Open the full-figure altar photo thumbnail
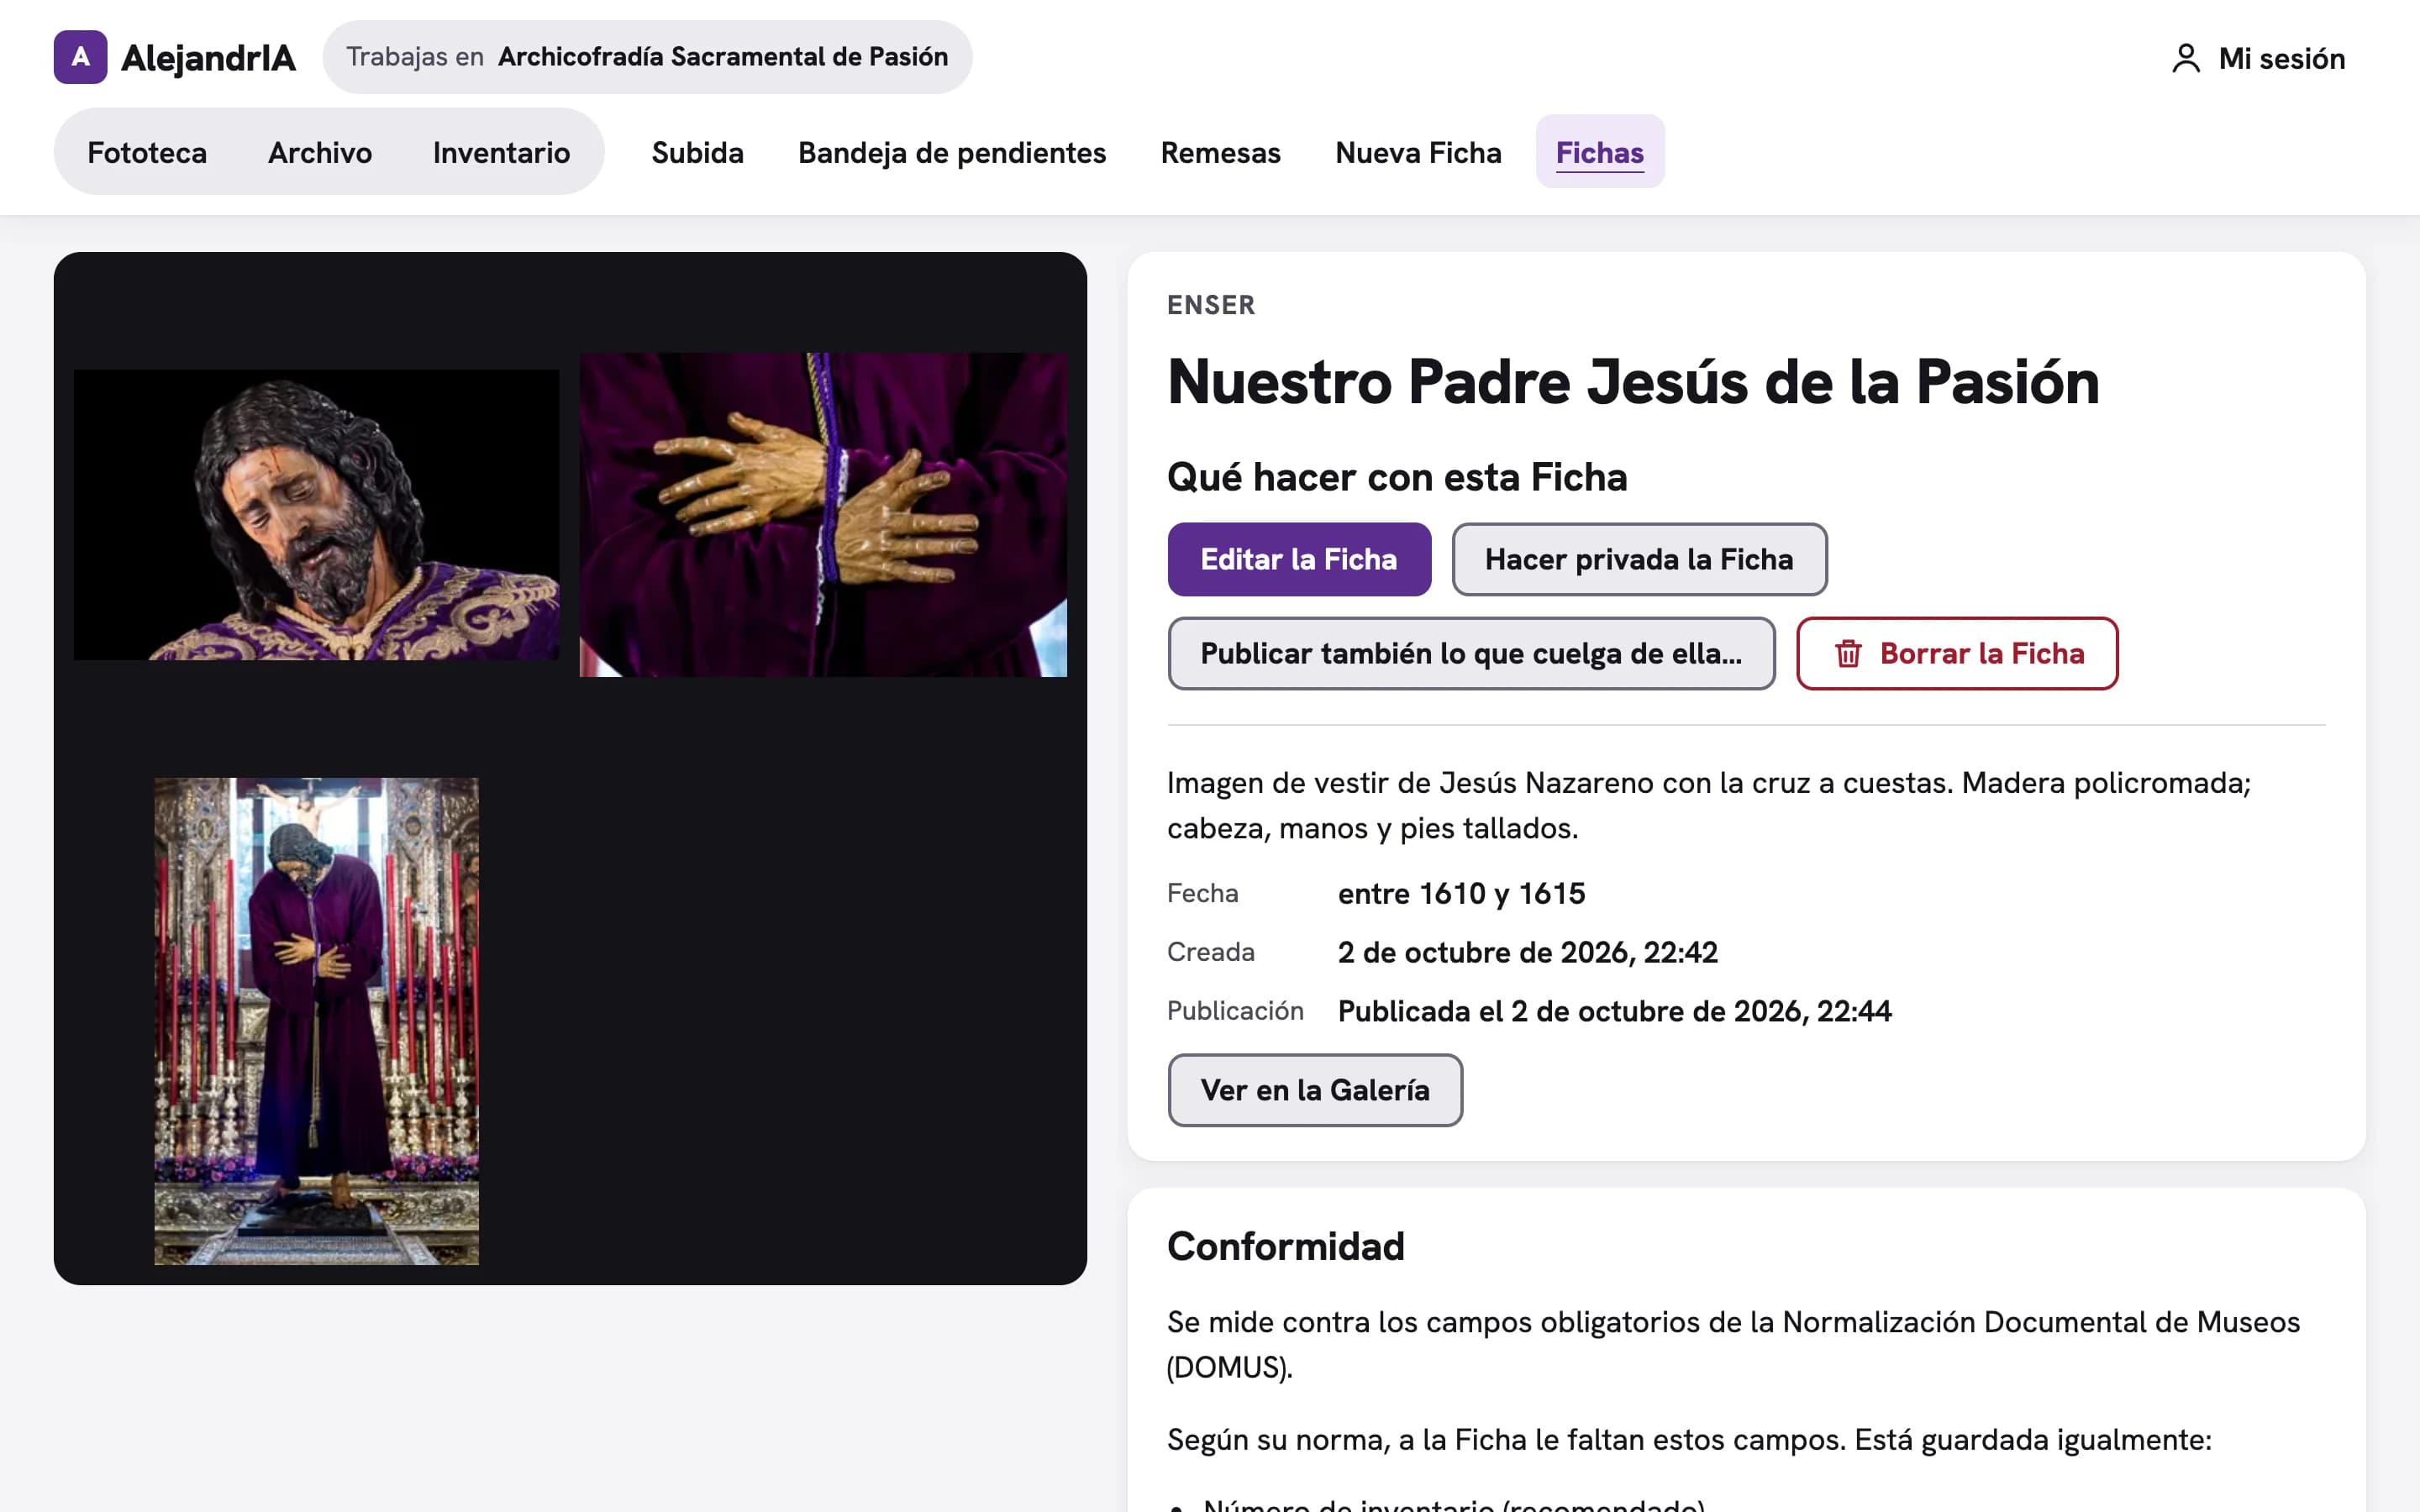This screenshot has height=1512, width=2420. pyautogui.click(x=316, y=1021)
